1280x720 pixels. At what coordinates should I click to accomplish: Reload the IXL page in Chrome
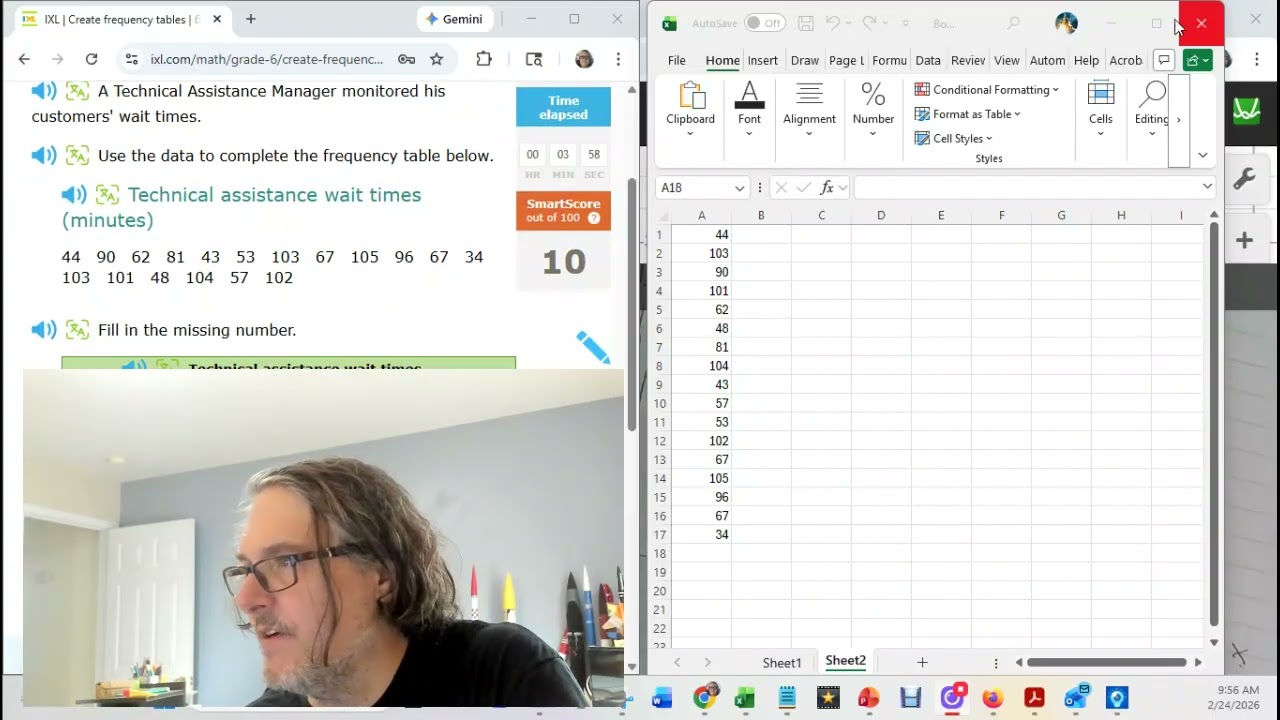pyautogui.click(x=91, y=59)
